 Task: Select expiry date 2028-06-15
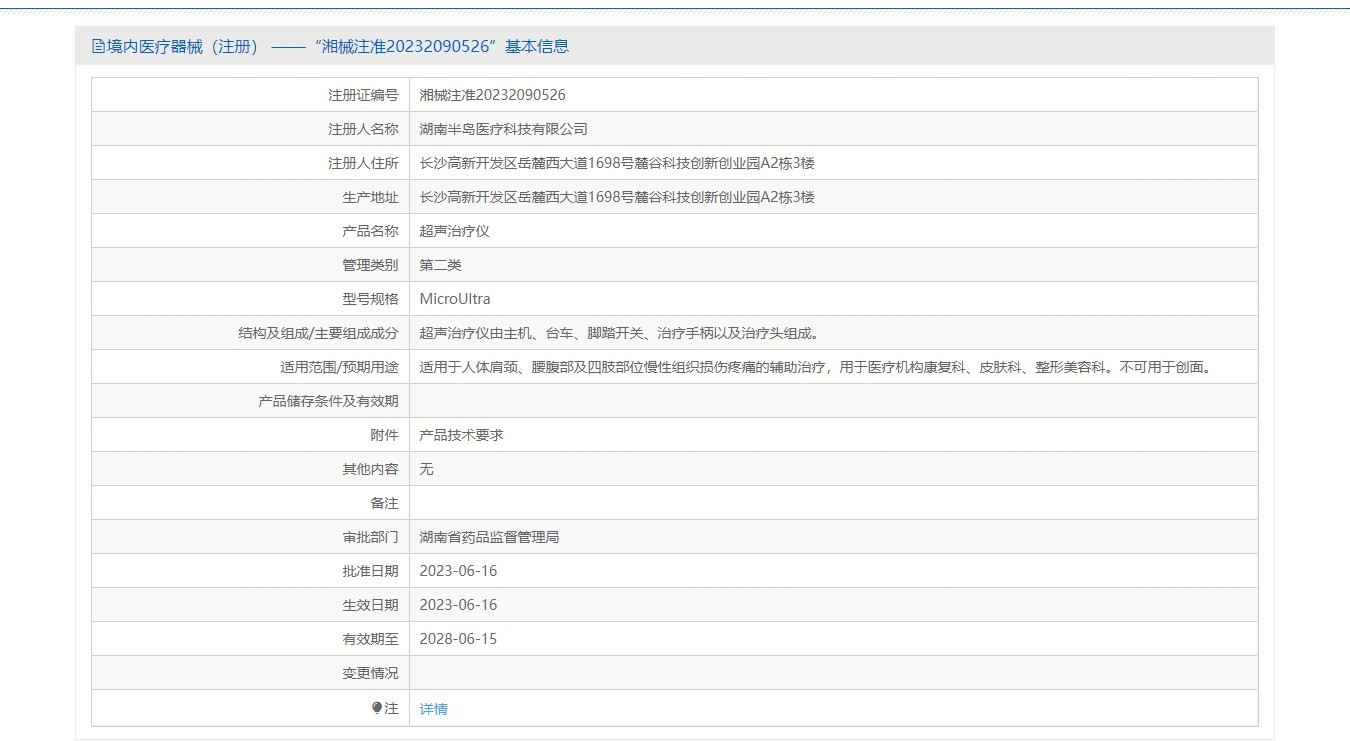point(458,639)
